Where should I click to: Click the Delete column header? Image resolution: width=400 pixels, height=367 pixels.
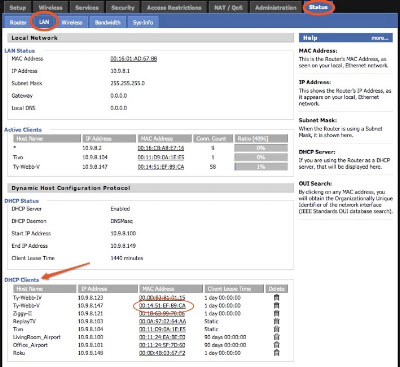pos(277,289)
